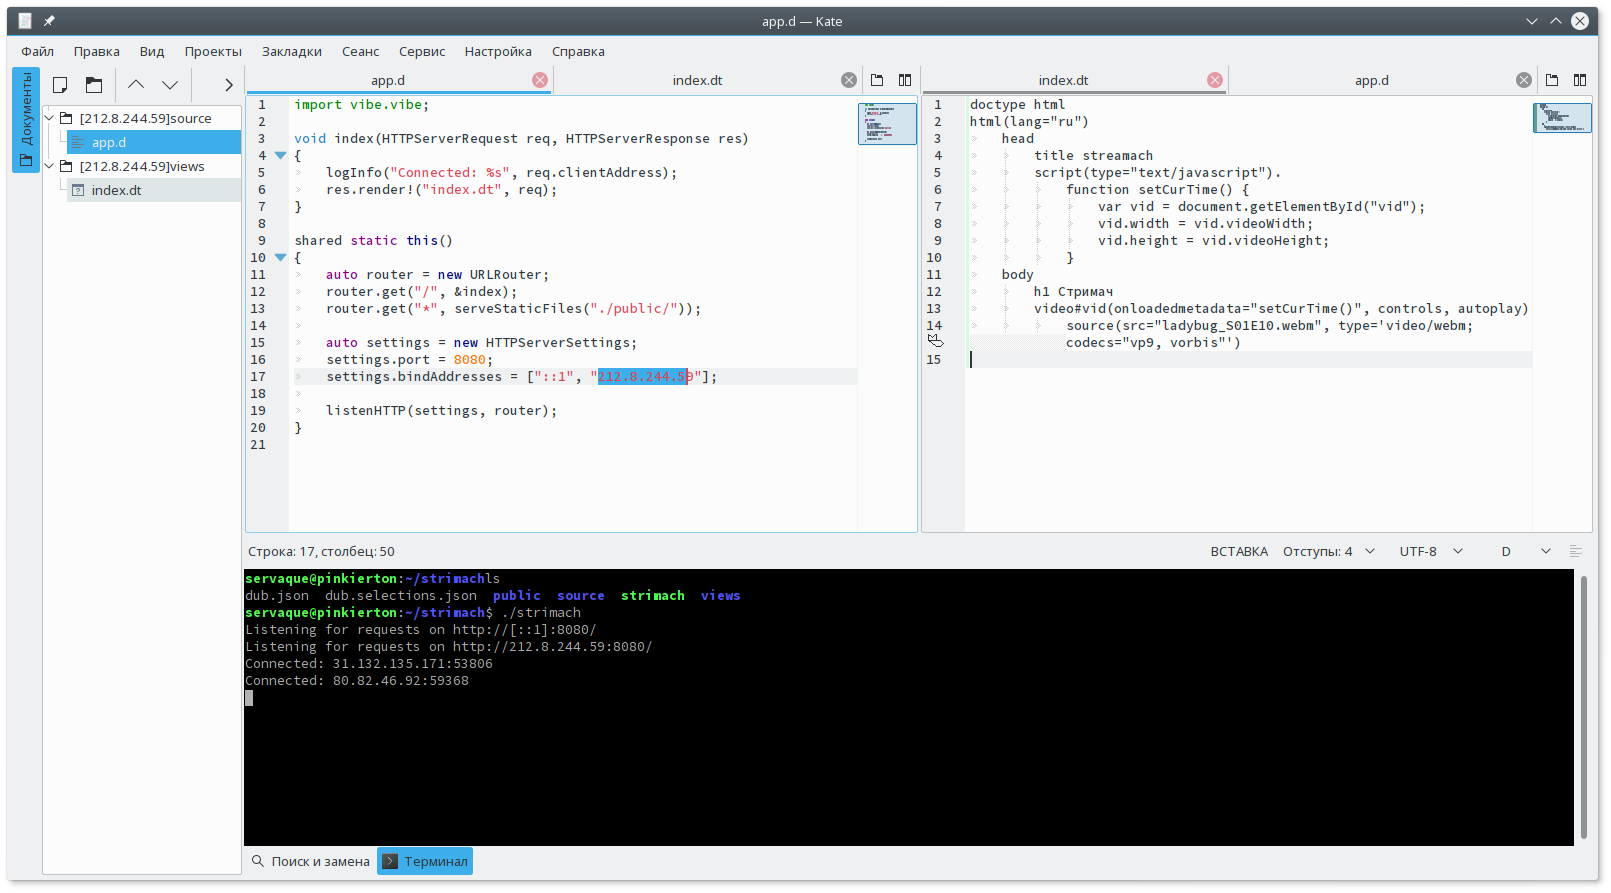Fold code block at line 4 in app.d
The width and height of the screenshot is (1611, 893).
(x=281, y=156)
